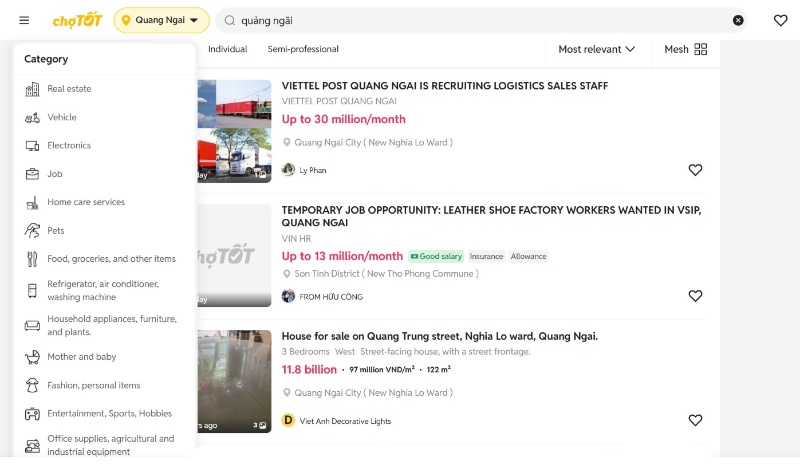Viewport: 800px width, 476px height.
Task: Click the sofa furniture icon
Action: click(32, 325)
